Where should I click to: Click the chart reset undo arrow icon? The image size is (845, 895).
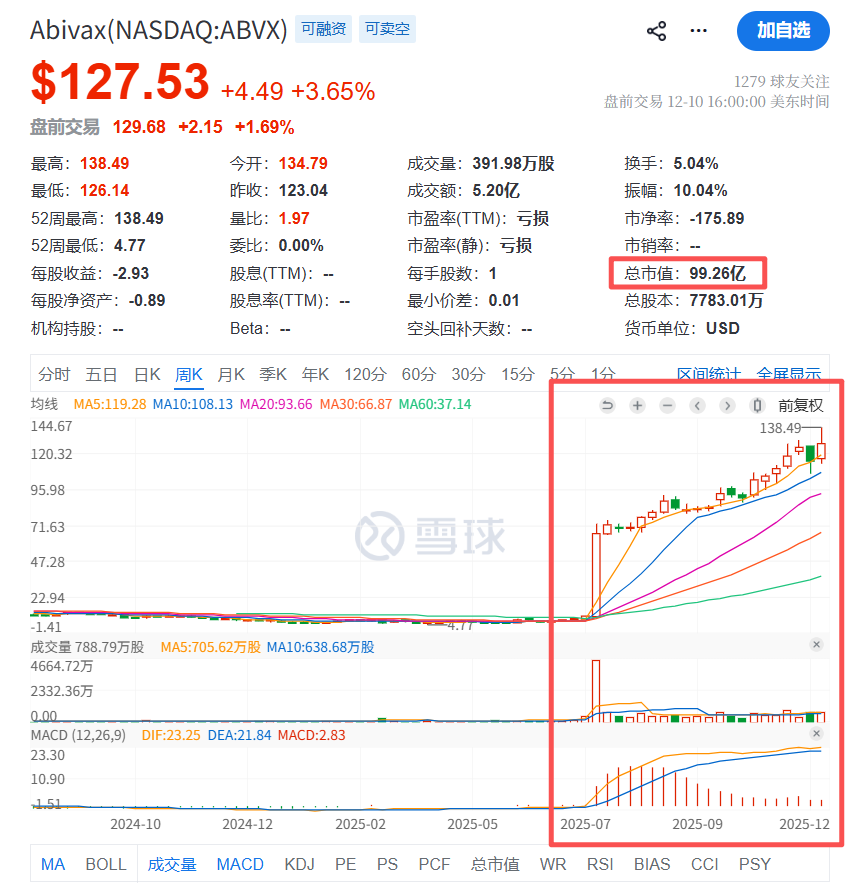coord(607,405)
